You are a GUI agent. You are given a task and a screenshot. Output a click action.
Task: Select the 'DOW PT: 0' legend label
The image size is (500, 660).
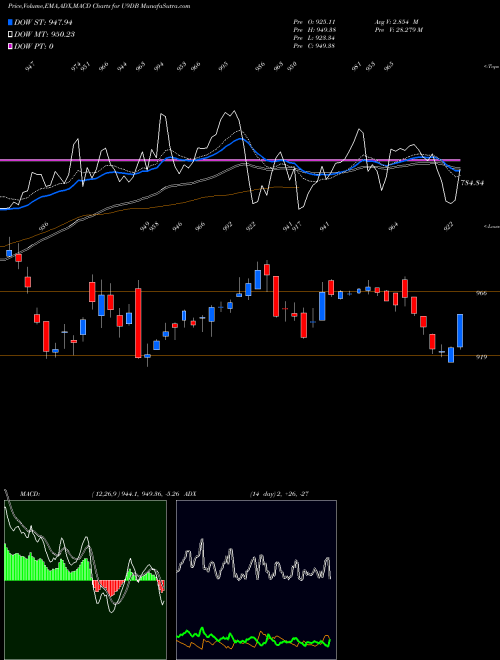34,46
